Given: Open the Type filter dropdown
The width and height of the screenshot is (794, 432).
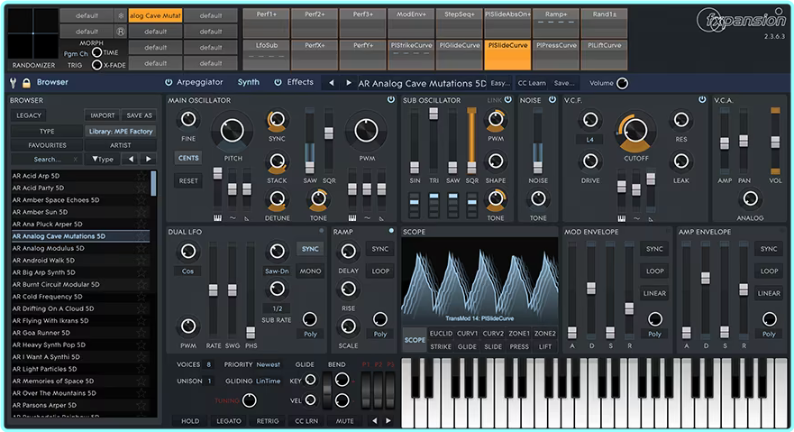Looking at the screenshot, I should (103, 159).
